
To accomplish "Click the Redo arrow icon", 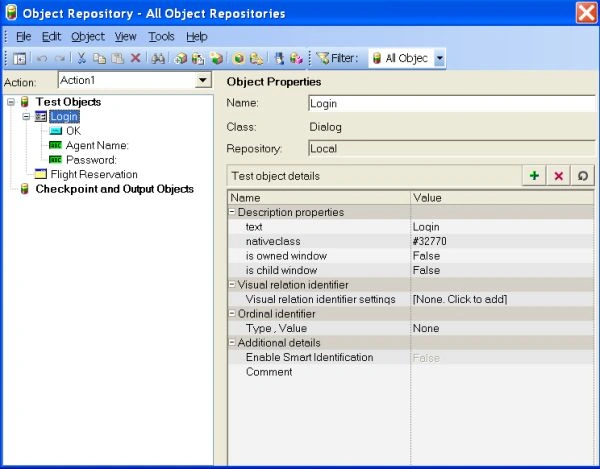I will (x=60, y=59).
